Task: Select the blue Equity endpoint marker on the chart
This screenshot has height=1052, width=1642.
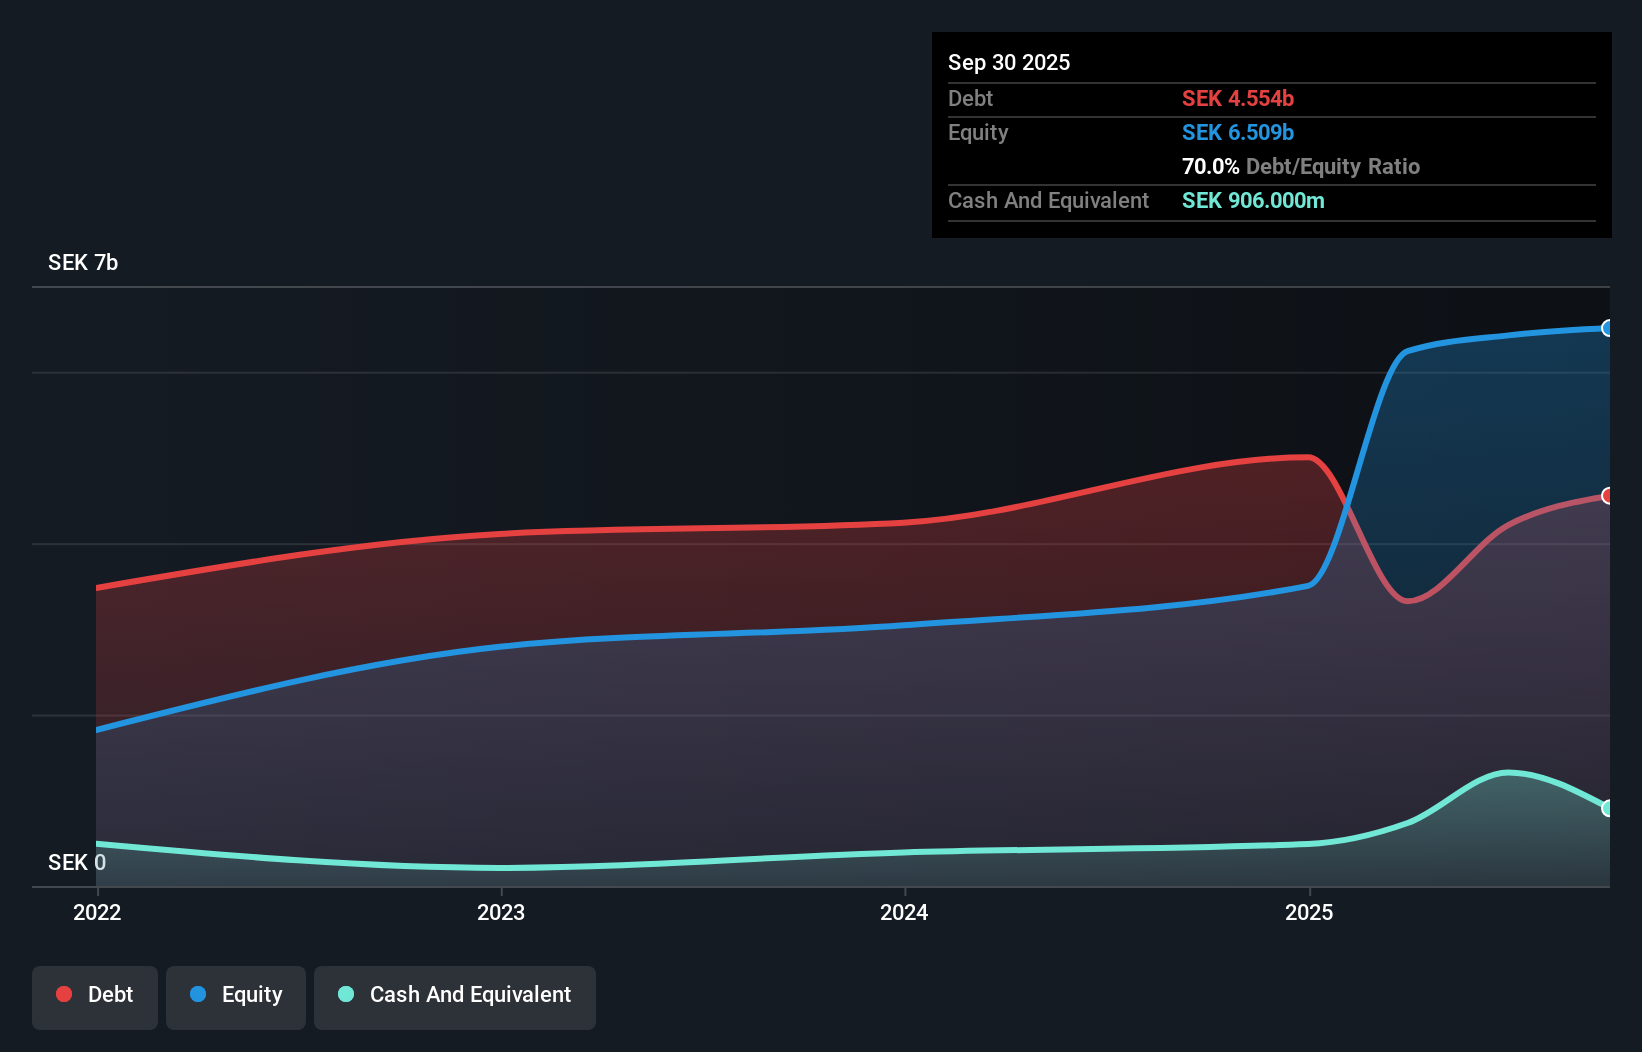Action: [1608, 328]
